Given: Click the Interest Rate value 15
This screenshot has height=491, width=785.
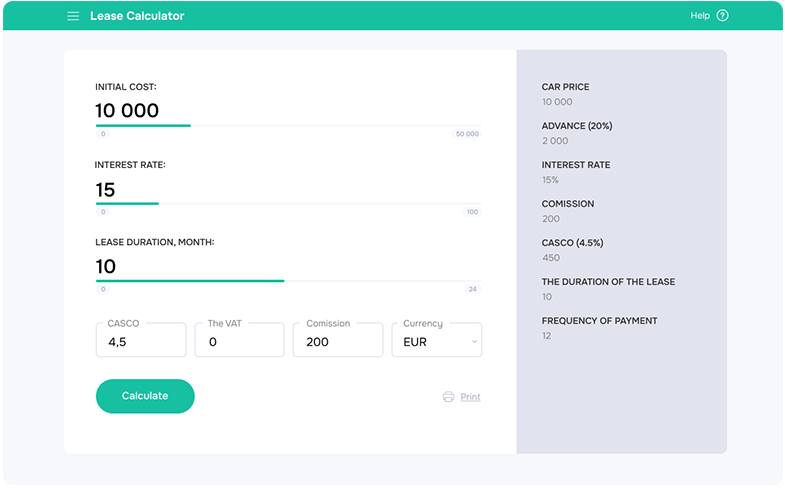Looking at the screenshot, I should pyautogui.click(x=106, y=189).
